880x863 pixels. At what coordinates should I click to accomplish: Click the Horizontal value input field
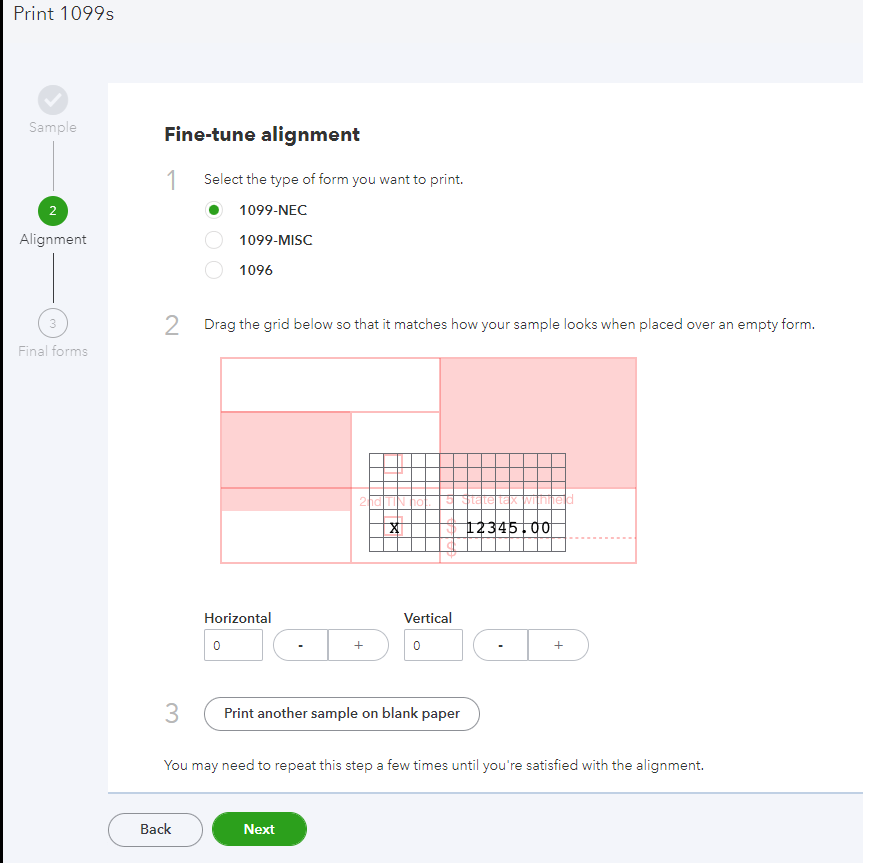tap(233, 646)
